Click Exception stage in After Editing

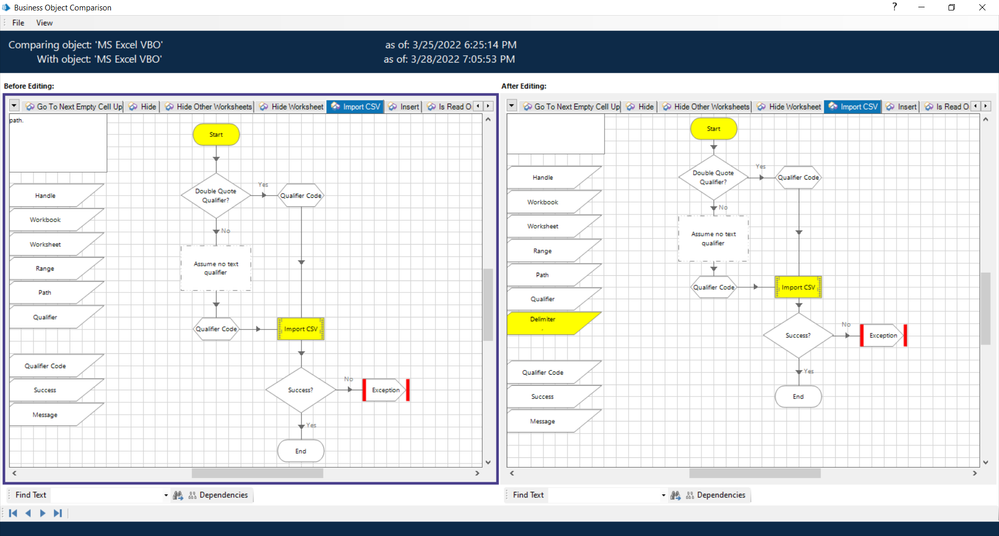pos(883,335)
